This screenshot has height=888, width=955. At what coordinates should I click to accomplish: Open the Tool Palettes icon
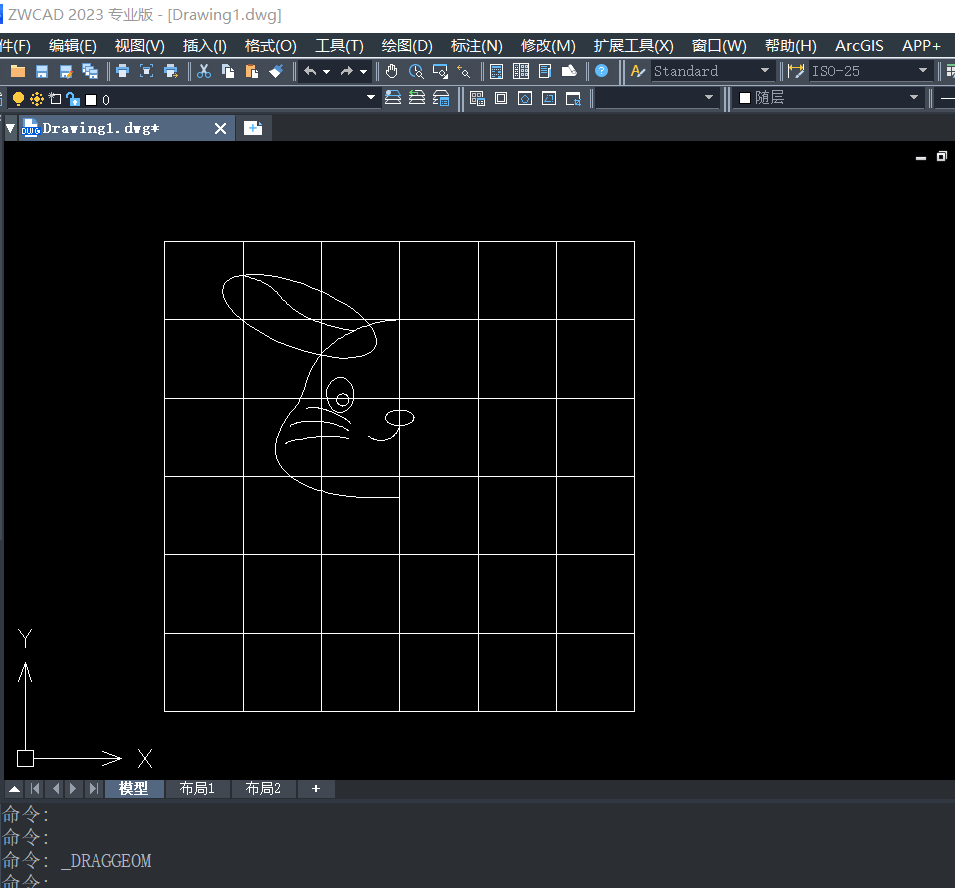(544, 71)
